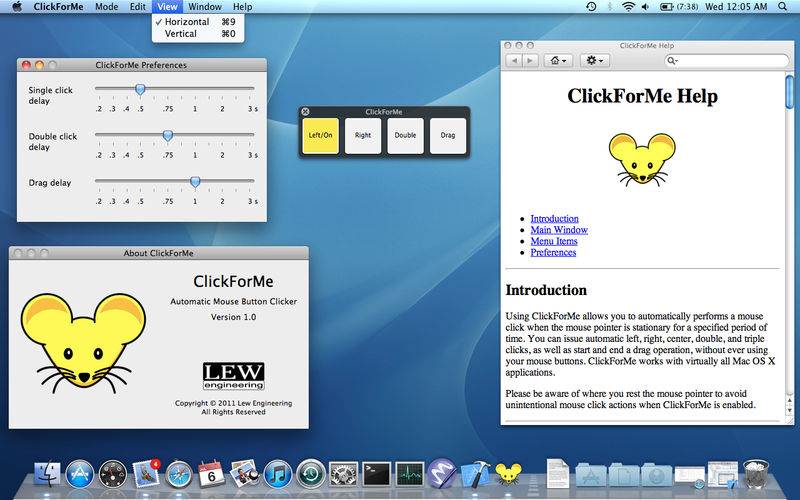The width and height of the screenshot is (800, 500).
Task: Open the purple M app in dock
Action: click(442, 473)
